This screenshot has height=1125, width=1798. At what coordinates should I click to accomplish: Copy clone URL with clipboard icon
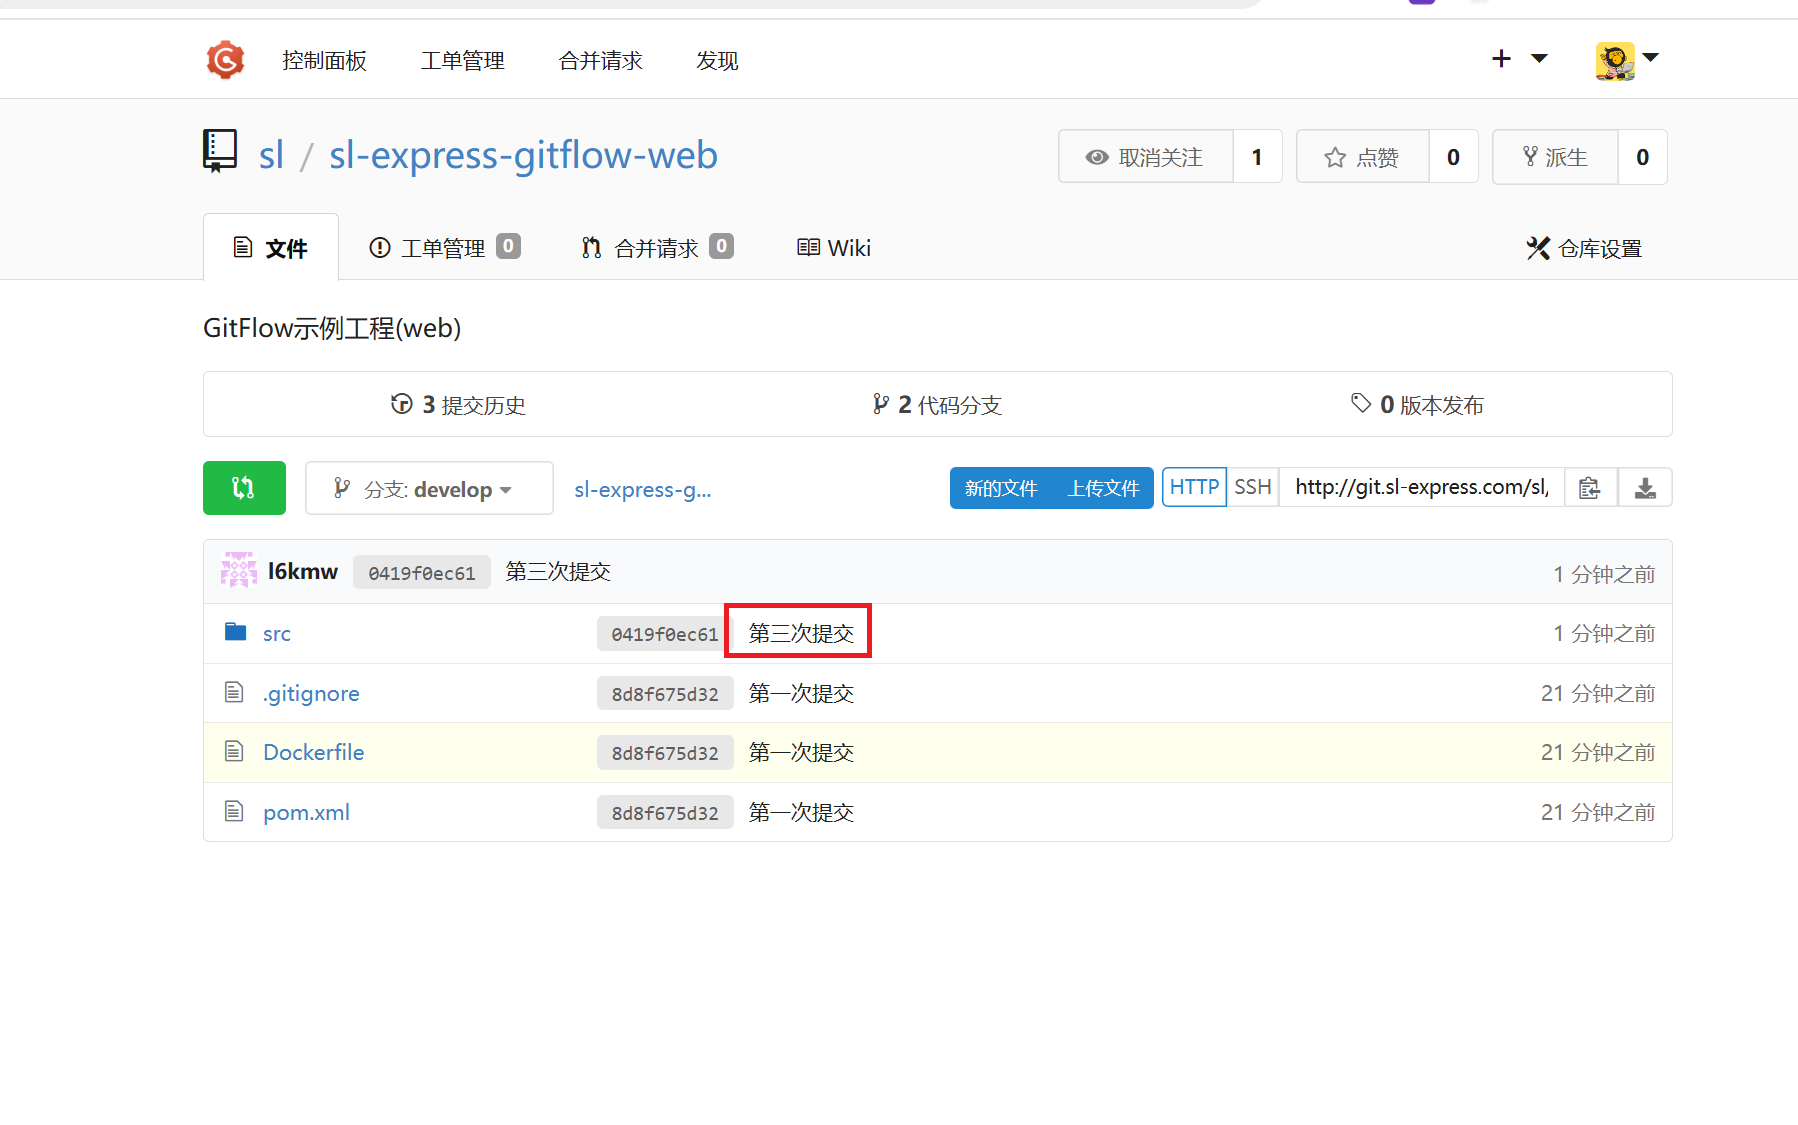(x=1590, y=487)
